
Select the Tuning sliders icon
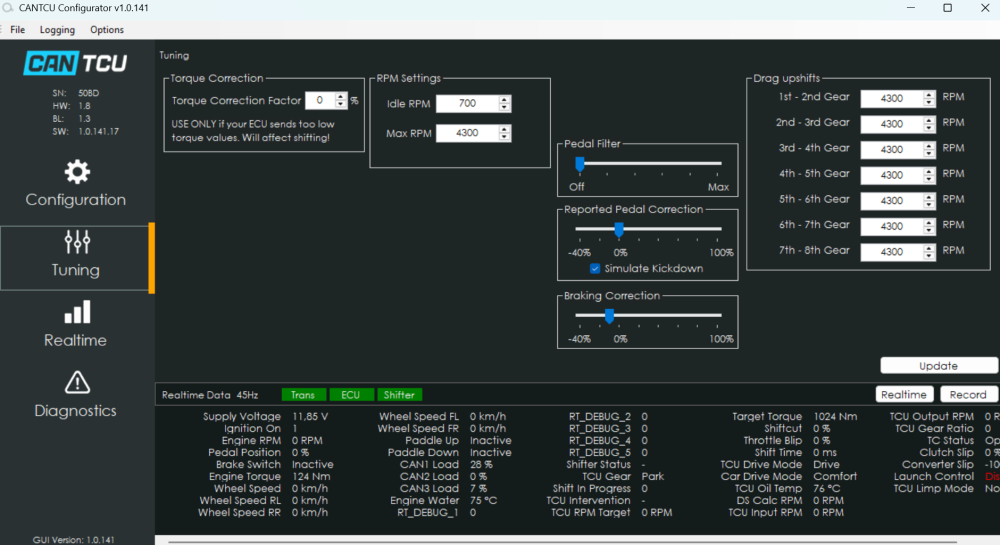pos(76,242)
